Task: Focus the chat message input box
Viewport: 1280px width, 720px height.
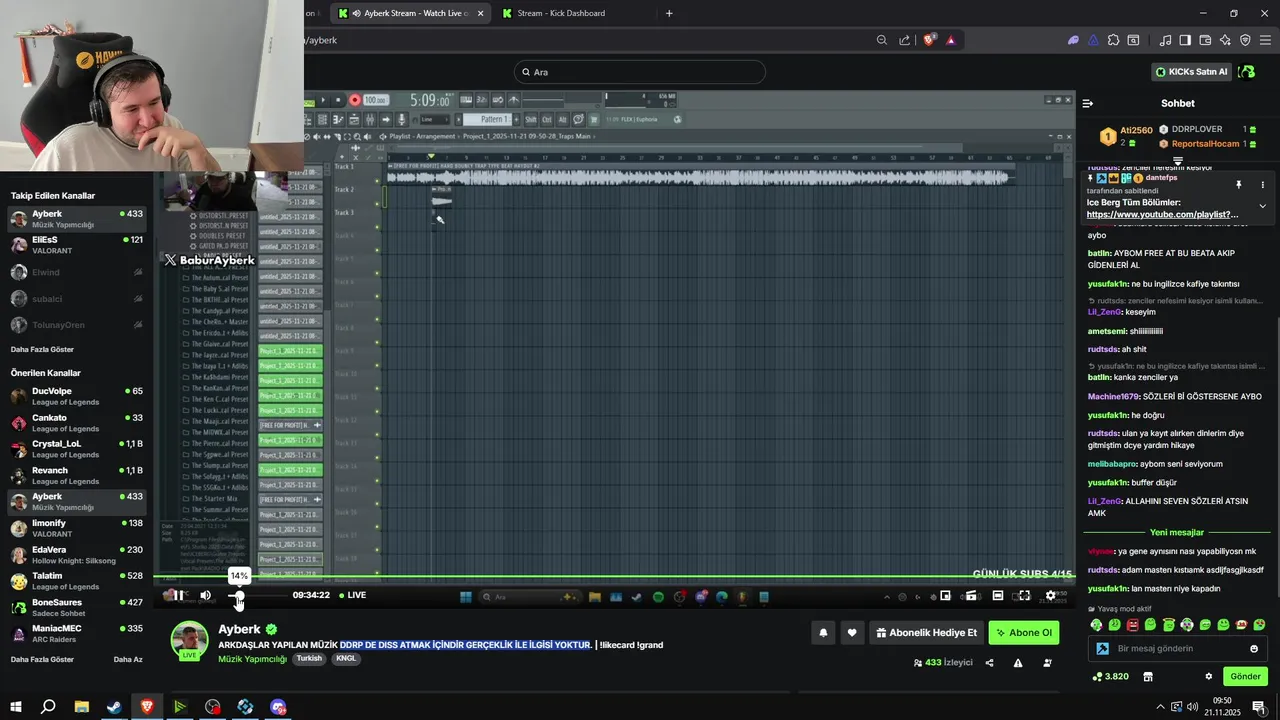Action: 1178,648
